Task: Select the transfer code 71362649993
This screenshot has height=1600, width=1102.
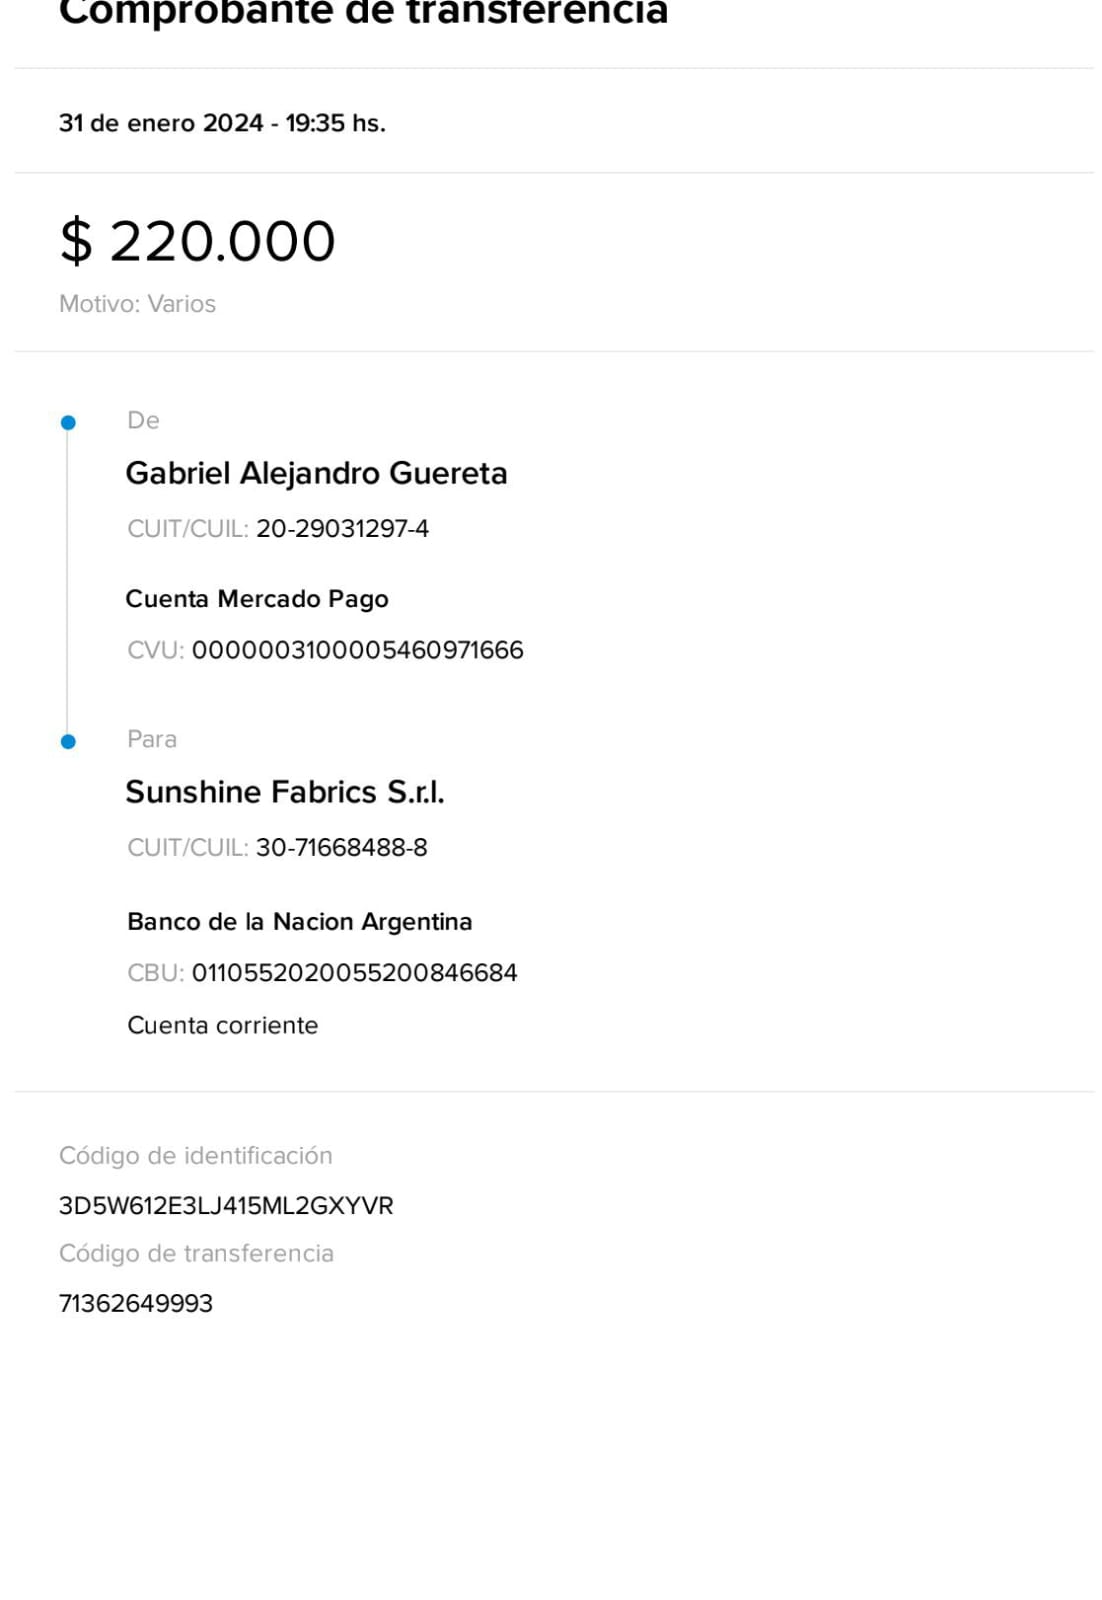Action: click(136, 1304)
